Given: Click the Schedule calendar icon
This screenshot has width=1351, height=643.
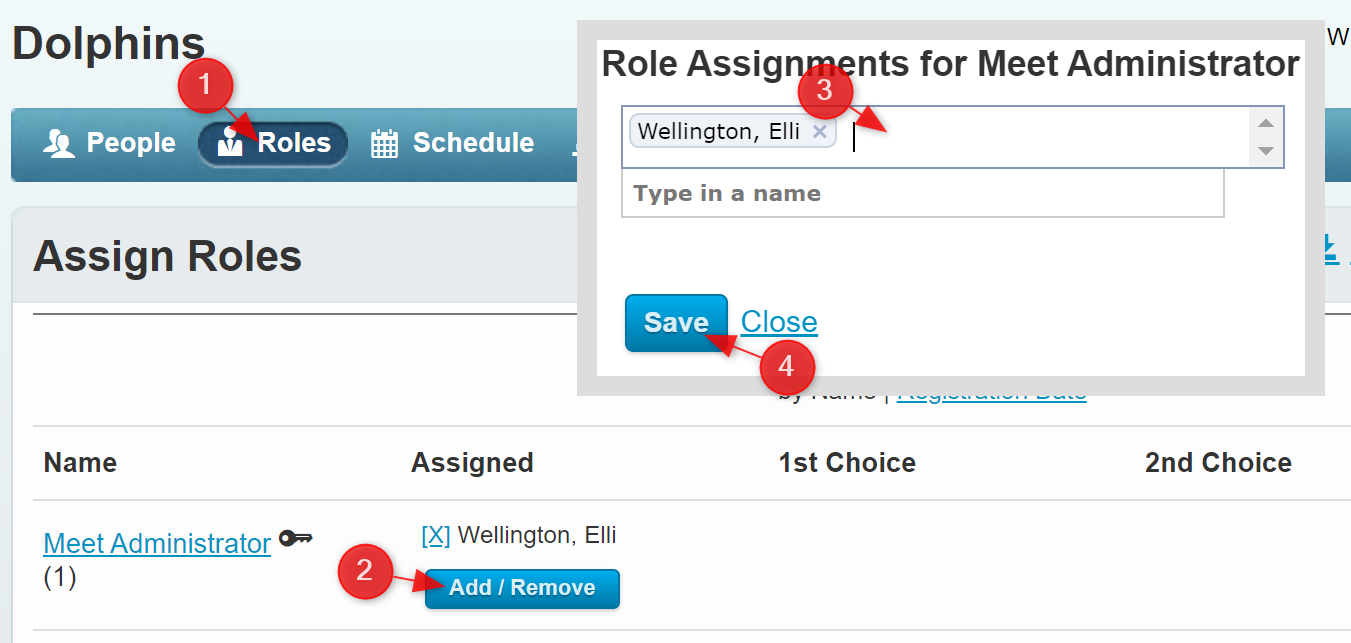Looking at the screenshot, I should [x=384, y=144].
